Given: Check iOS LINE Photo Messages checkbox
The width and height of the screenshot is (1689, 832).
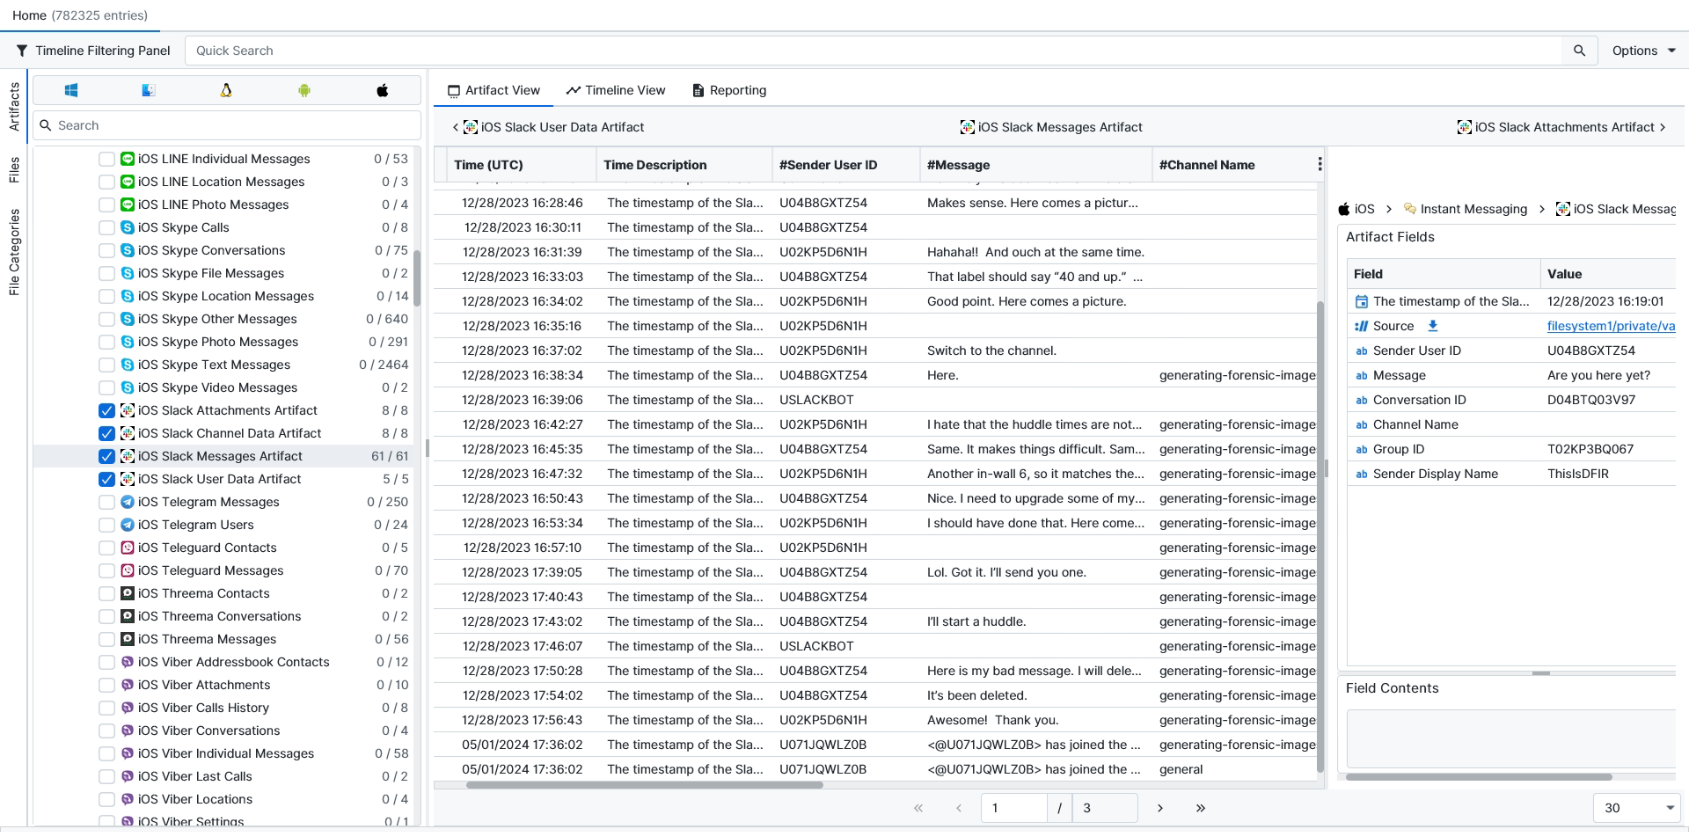Looking at the screenshot, I should point(106,205).
